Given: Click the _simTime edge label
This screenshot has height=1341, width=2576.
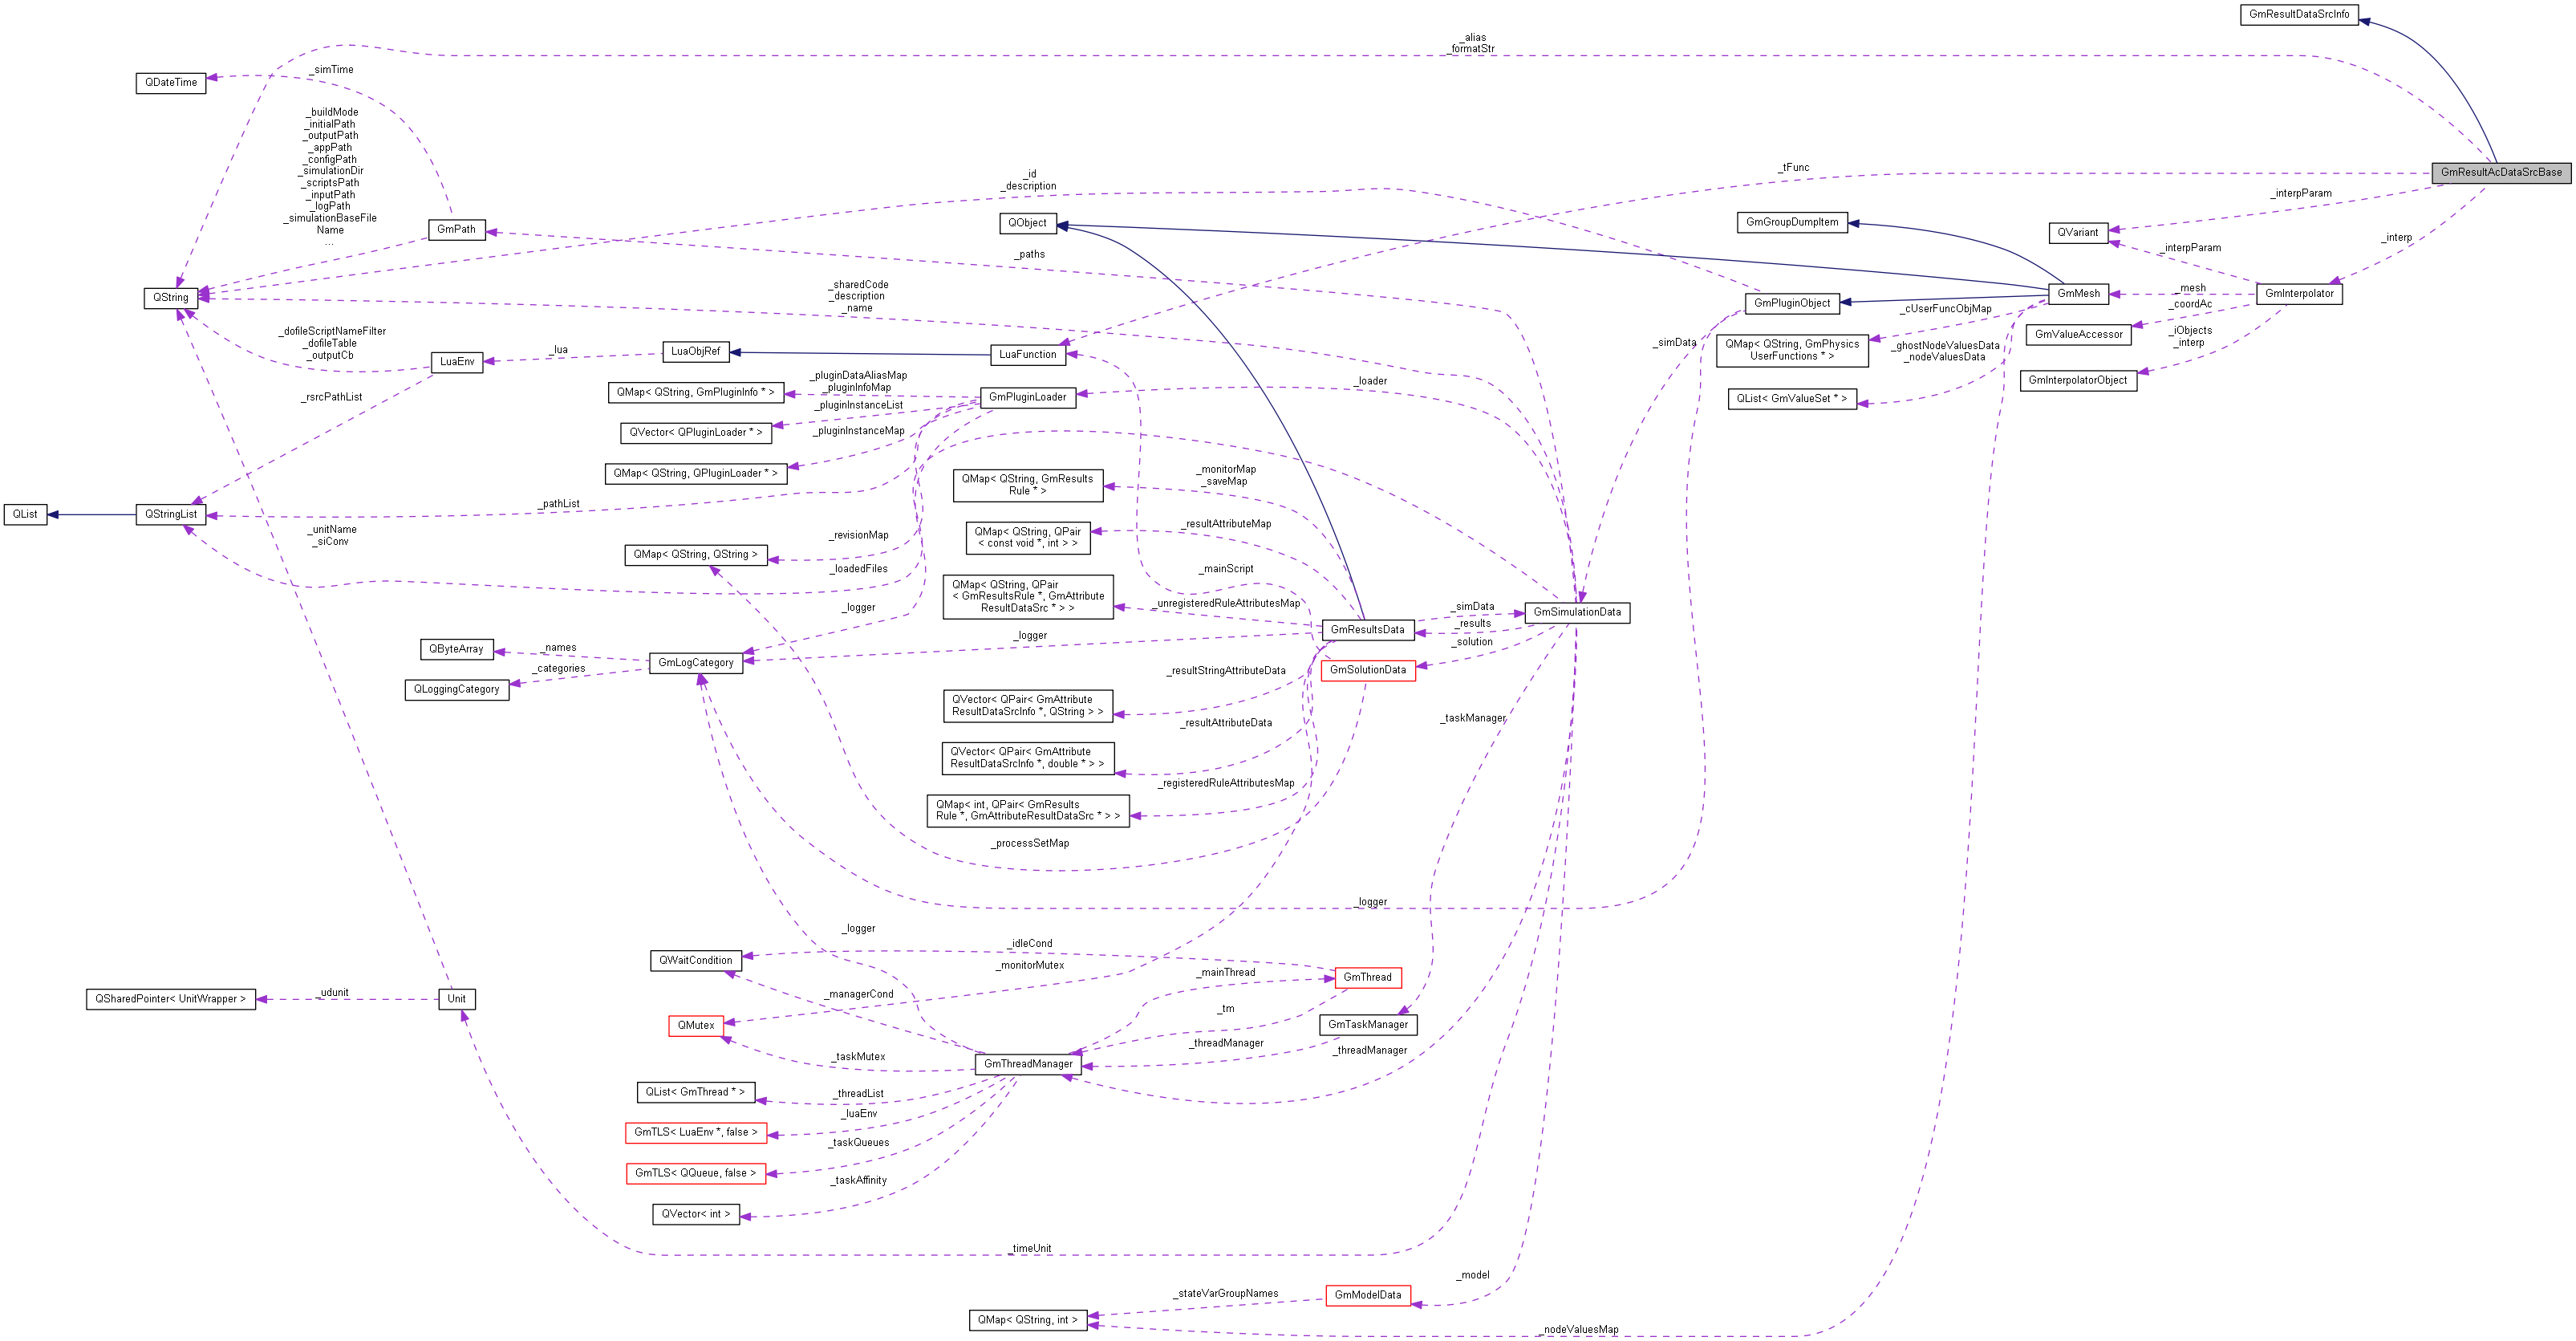Looking at the screenshot, I should point(331,70).
